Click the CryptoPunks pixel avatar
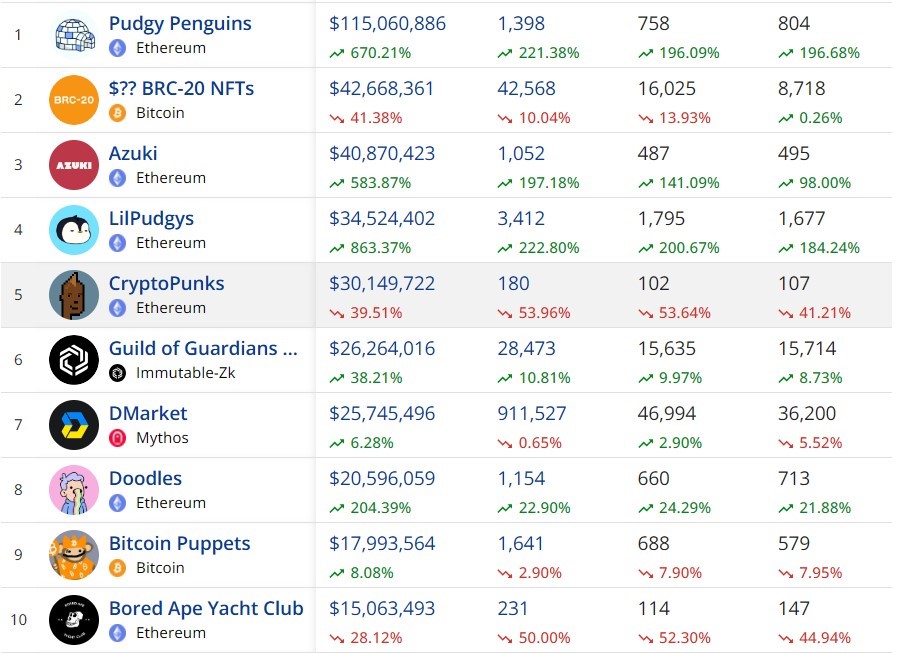Image resolution: width=898 pixels, height=653 pixels. (x=74, y=295)
